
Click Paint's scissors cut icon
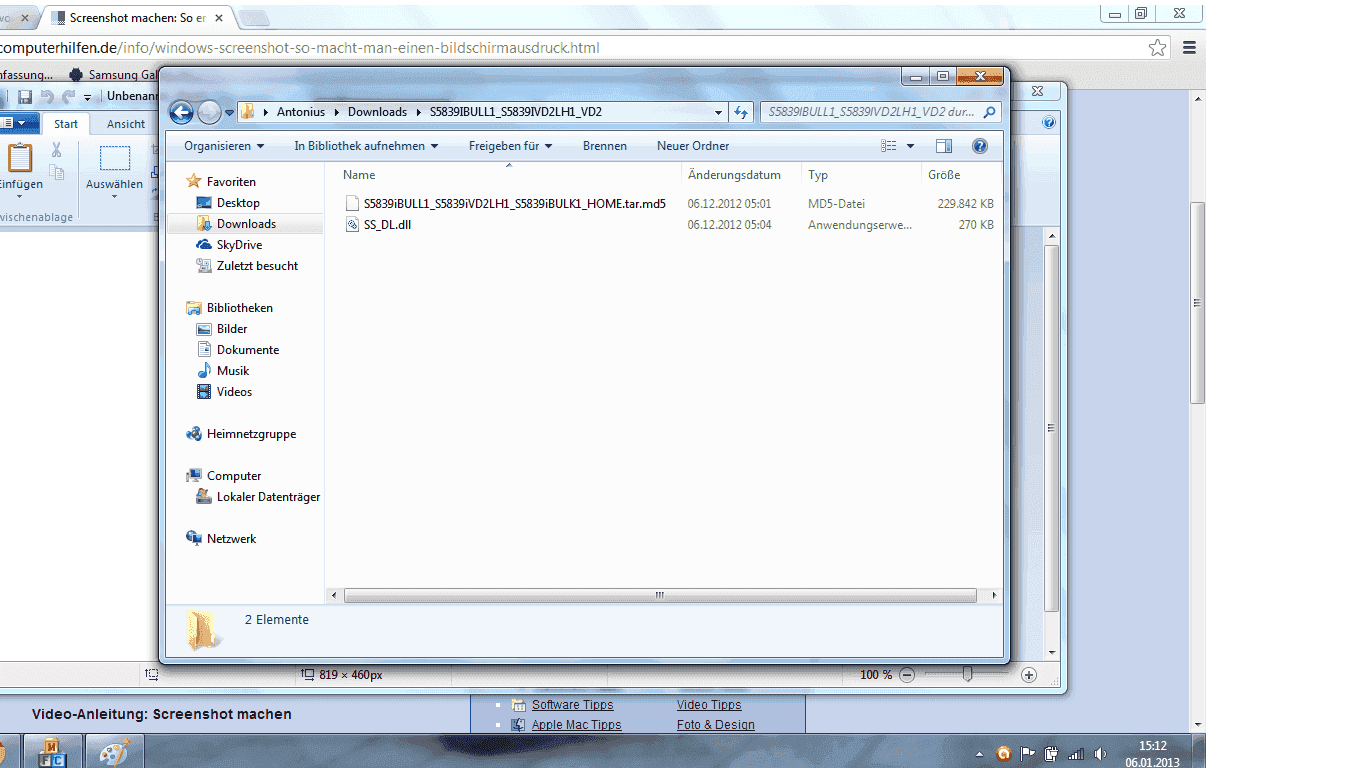(x=57, y=150)
